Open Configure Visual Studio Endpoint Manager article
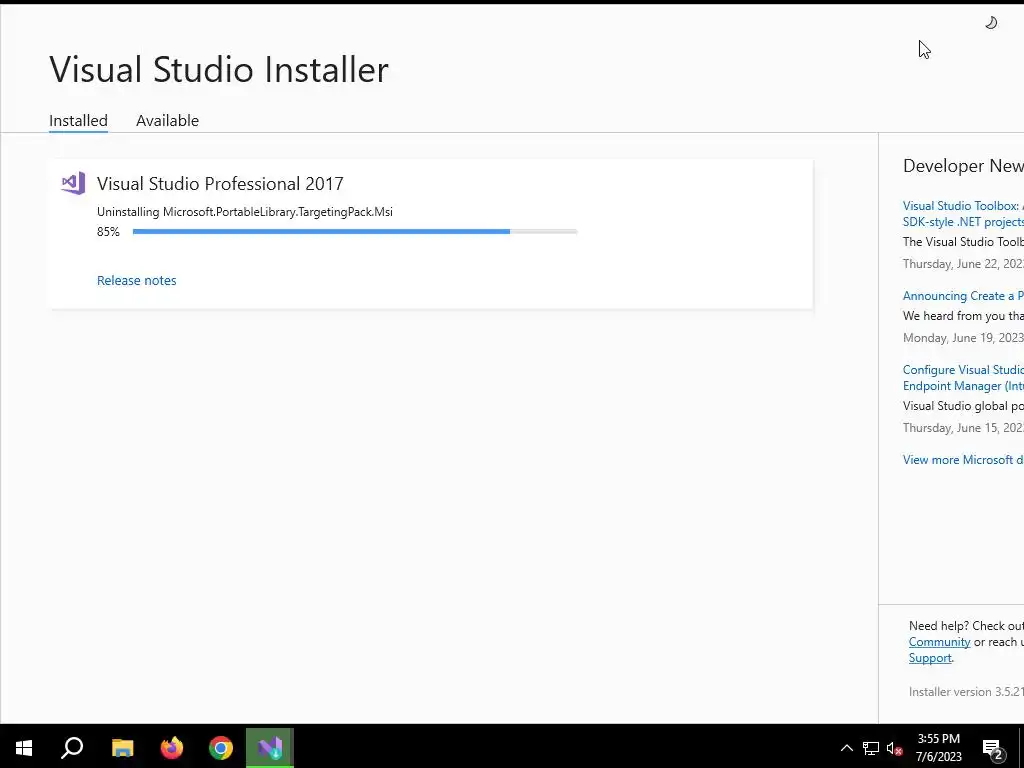1024x768 pixels. [x=963, y=377]
